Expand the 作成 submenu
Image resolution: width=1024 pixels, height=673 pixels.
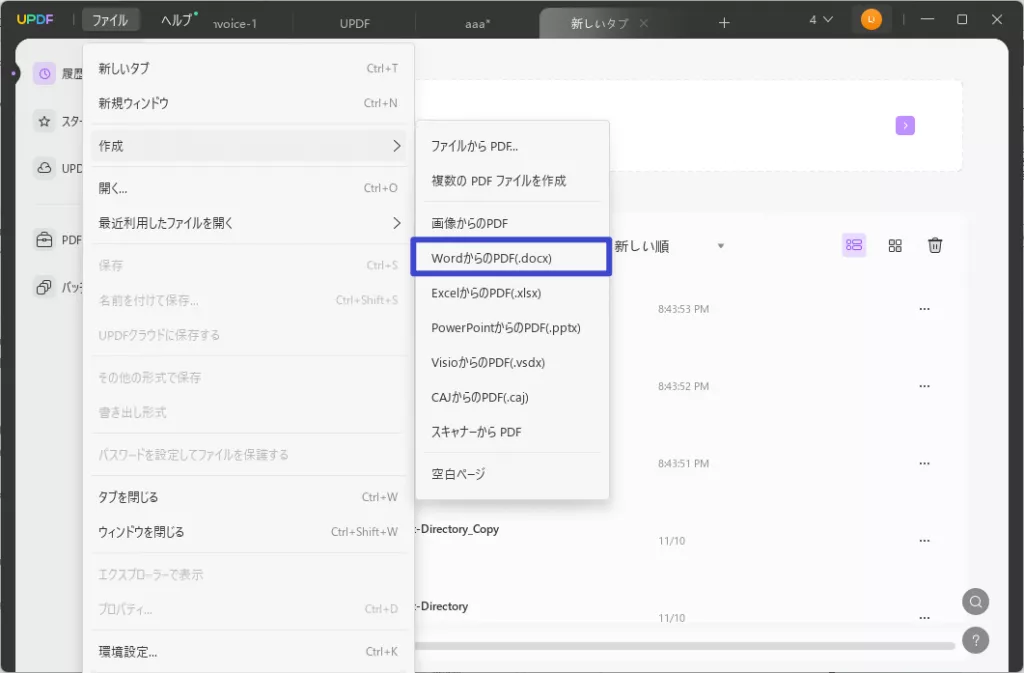248,146
